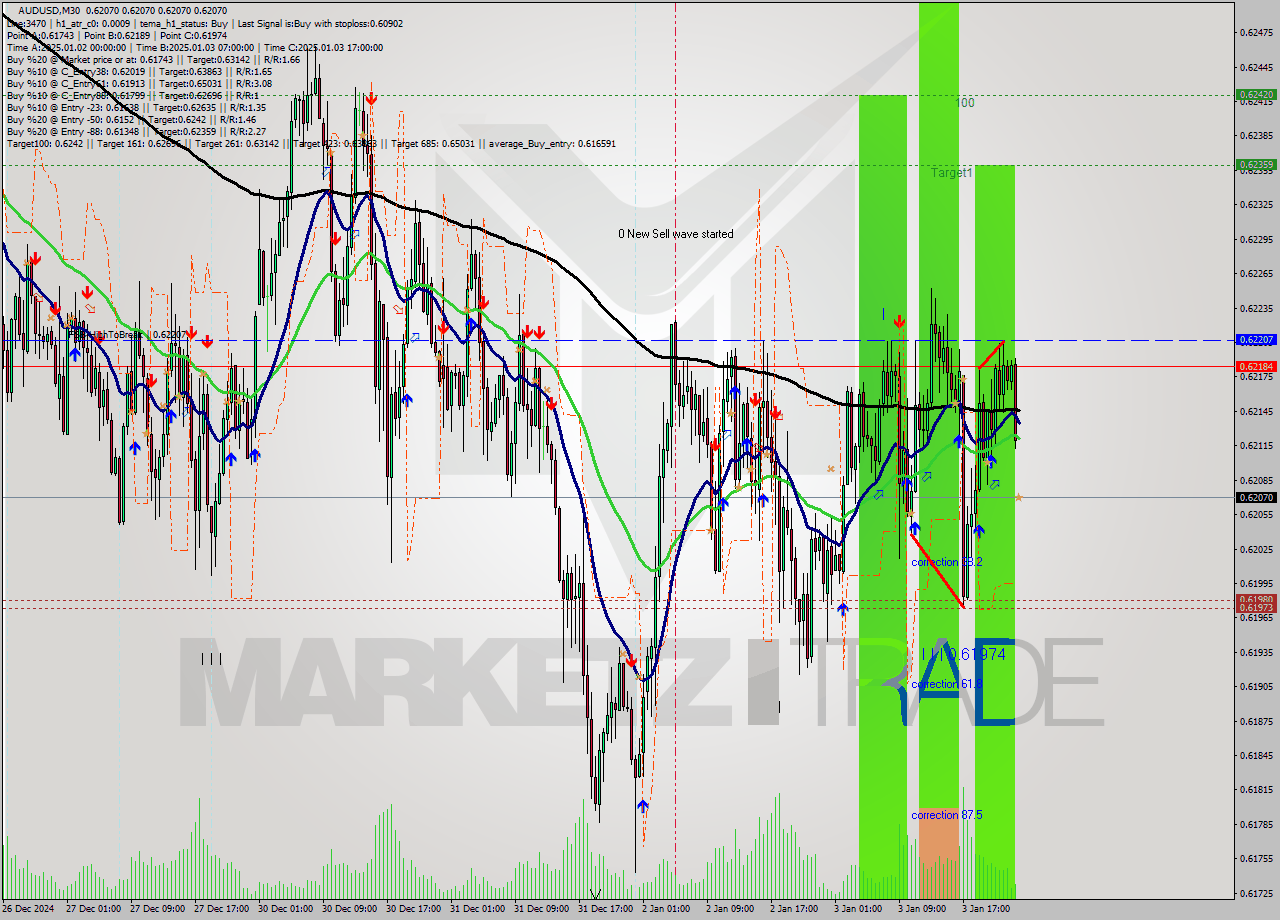Screen dimensions: 1280x920
Task: Select the C_Entry61 line with R/R:3.08
Action: 139,83
